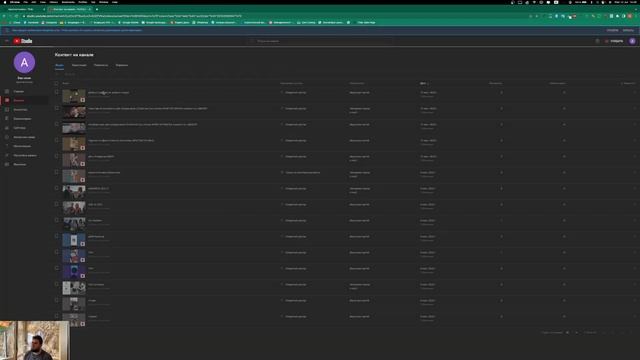Viewport: 640px width, 360px height.
Task: Switch to the Playlists content tab
Action: click(101, 65)
